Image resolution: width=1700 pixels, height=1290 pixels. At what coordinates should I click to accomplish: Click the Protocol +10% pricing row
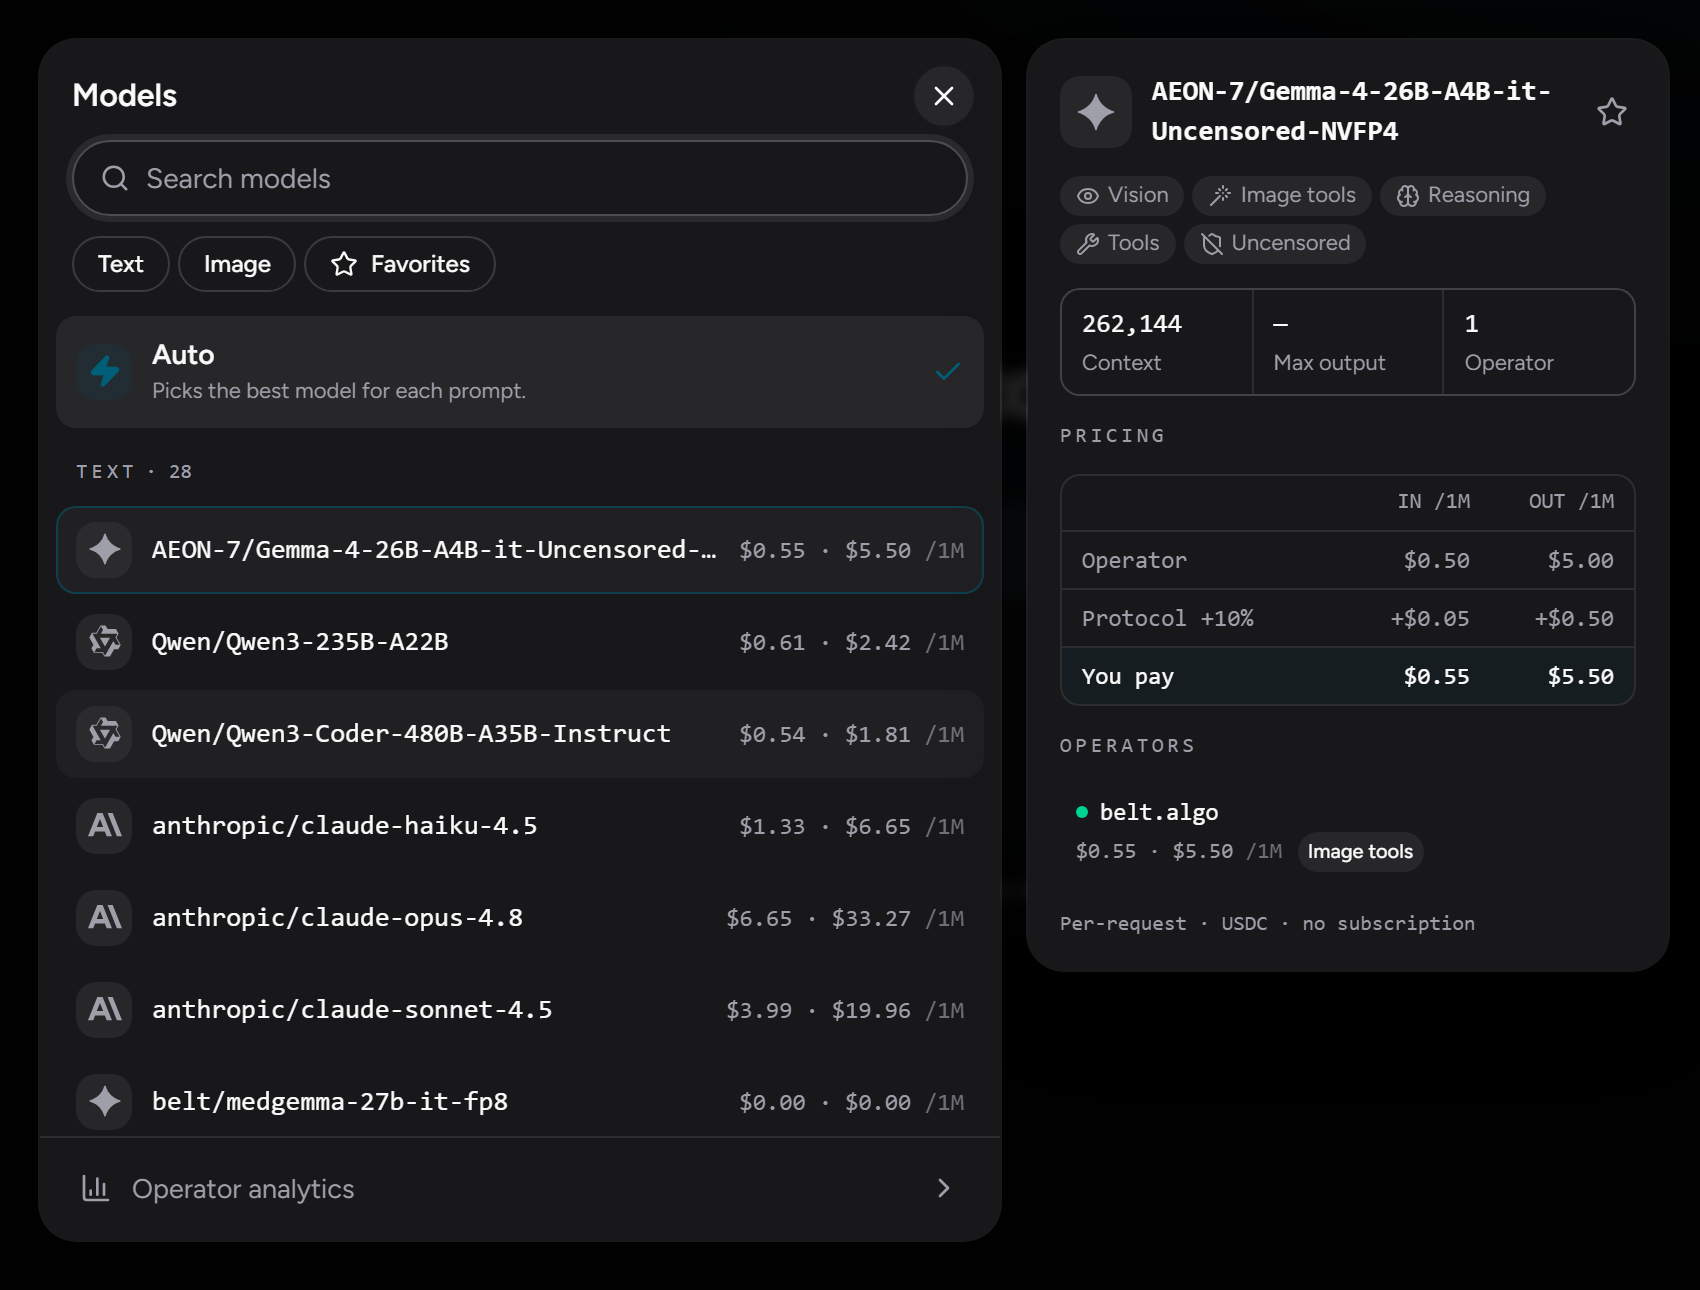(1348, 619)
